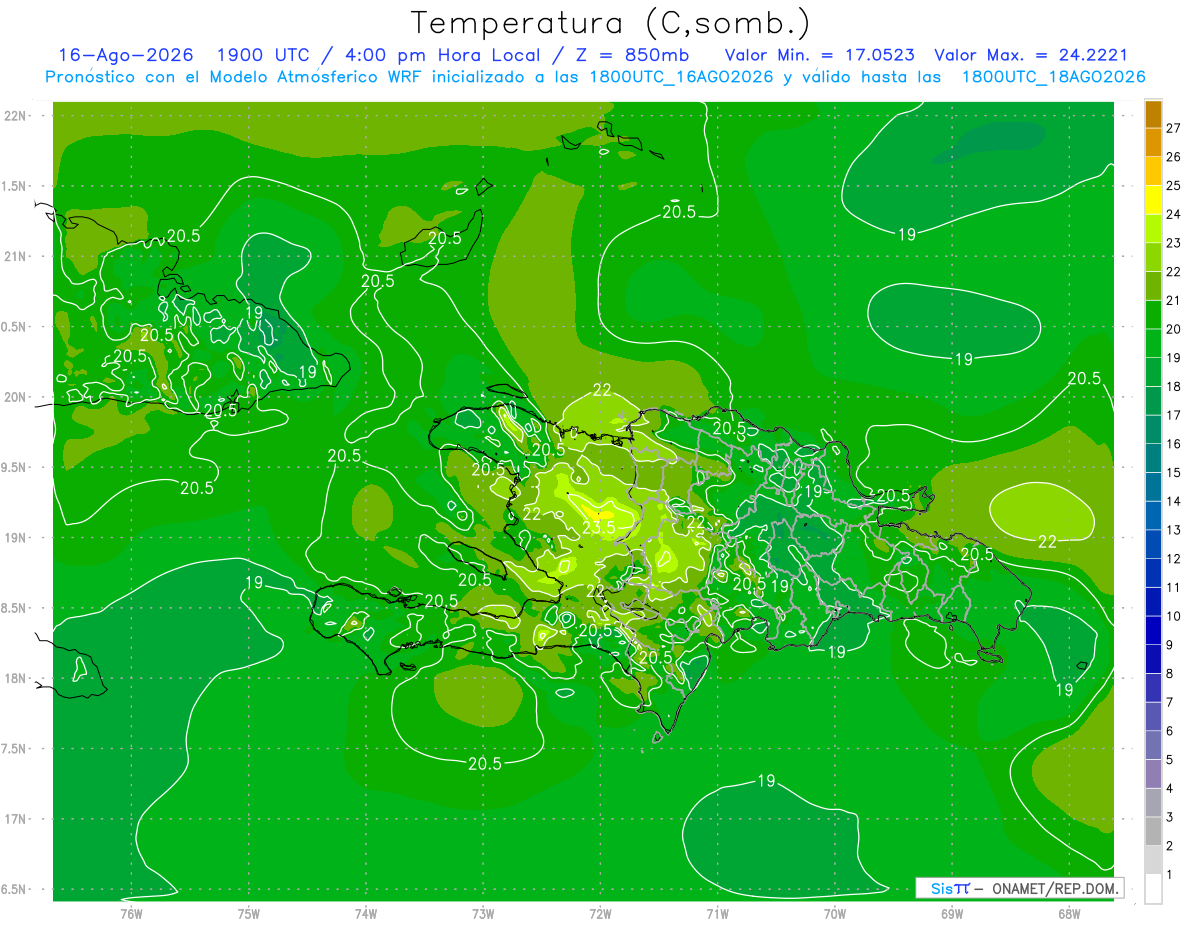Click the legend value "10"
Screen dimensions: 1200x927
click(1173, 616)
